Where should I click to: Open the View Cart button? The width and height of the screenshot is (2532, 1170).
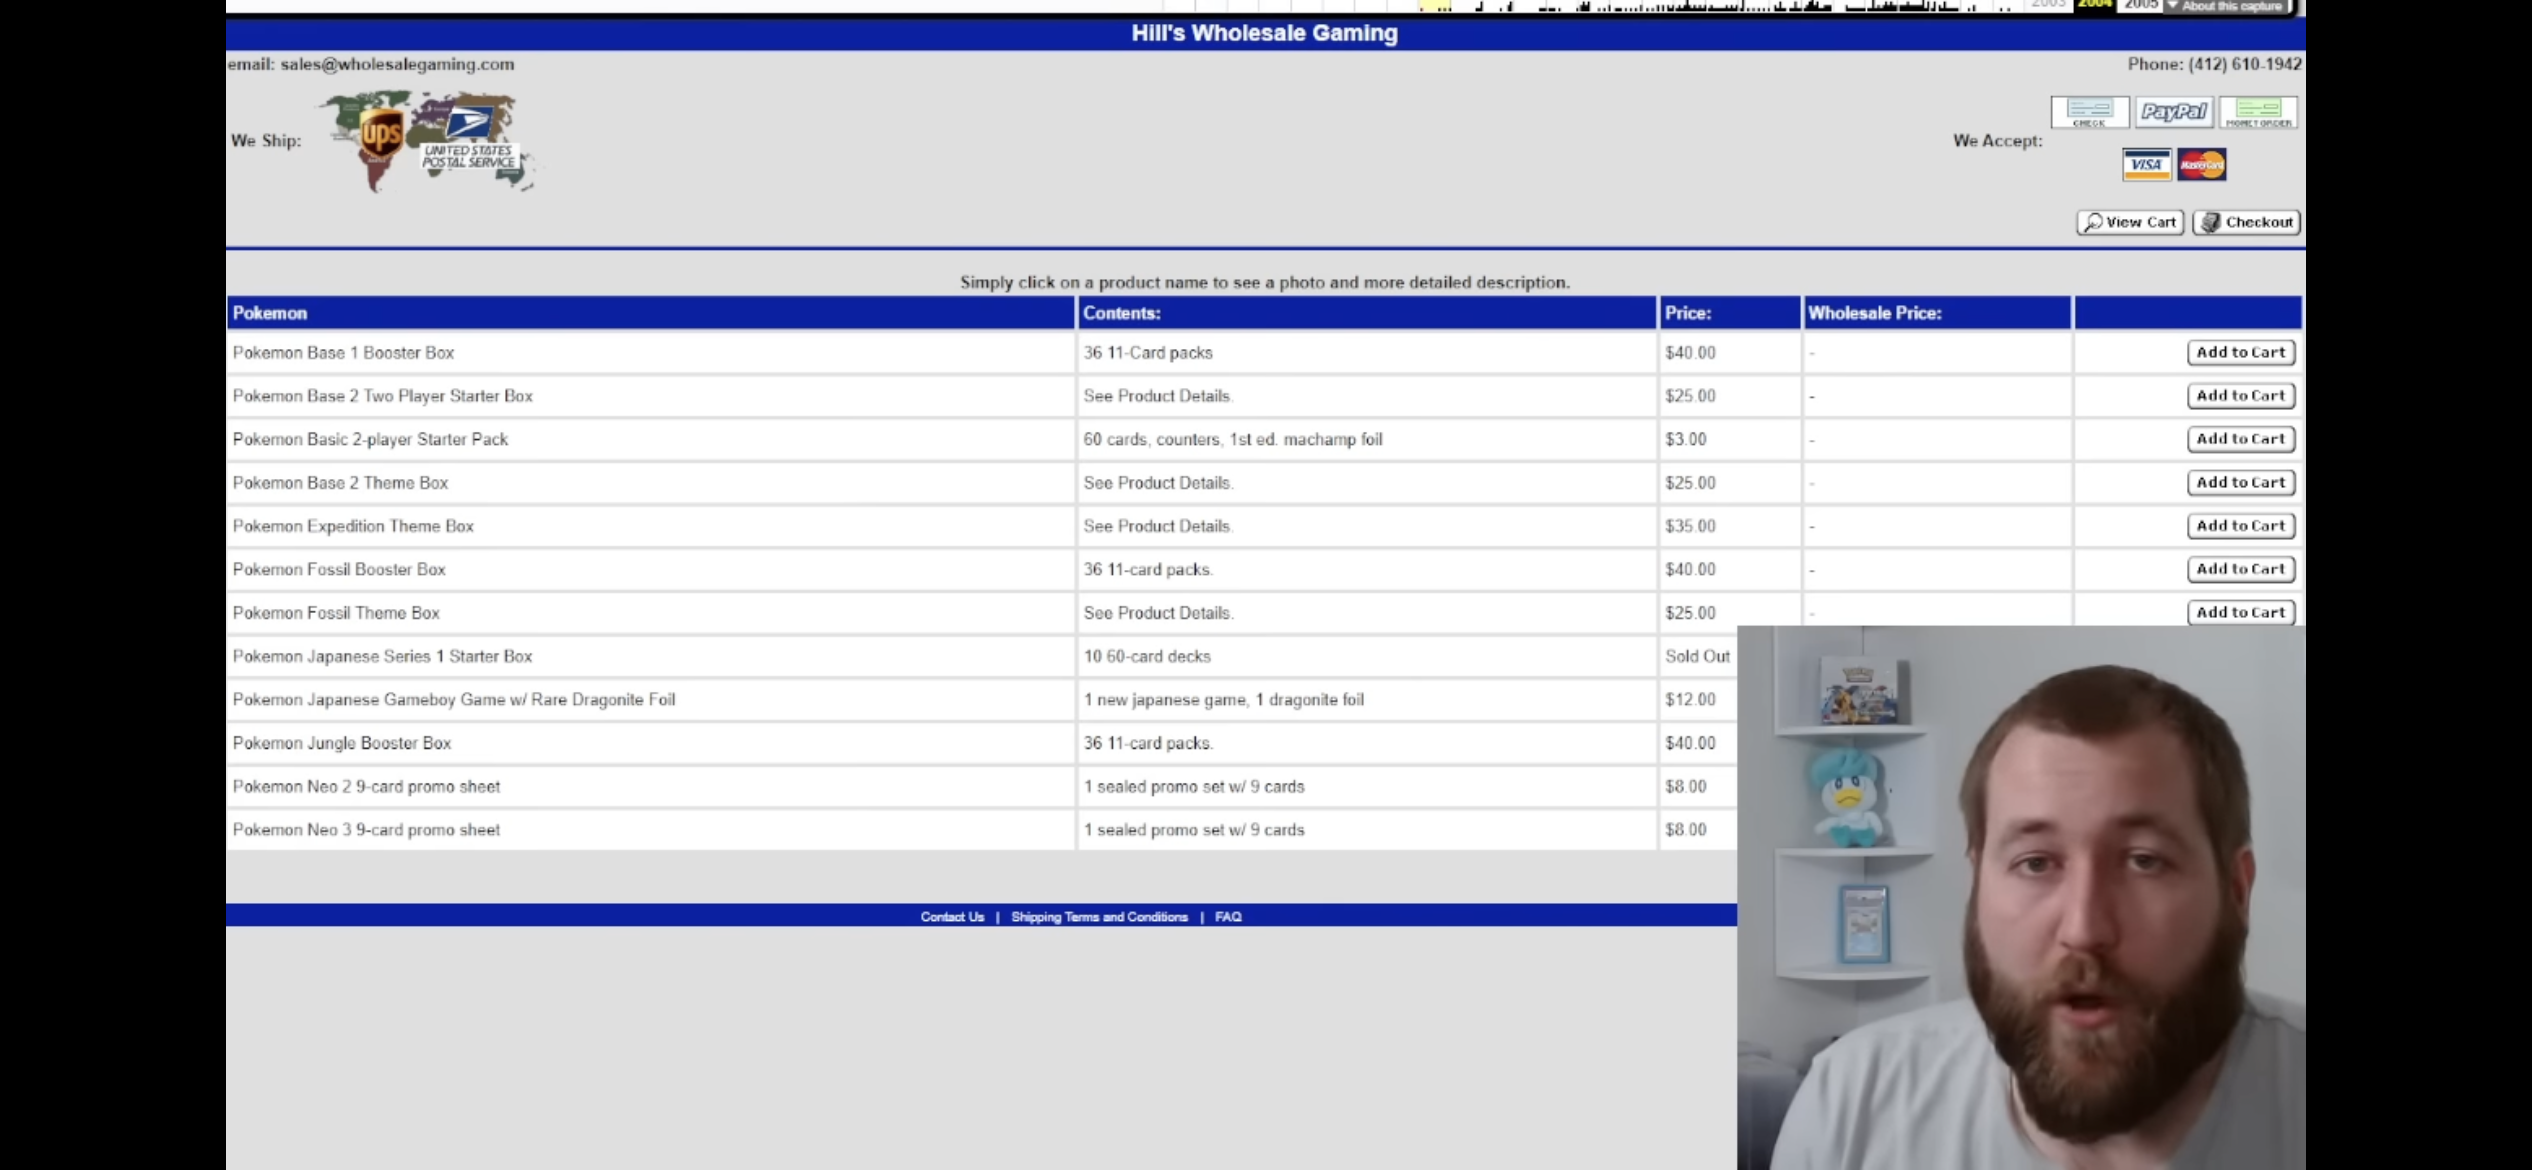tap(2130, 222)
